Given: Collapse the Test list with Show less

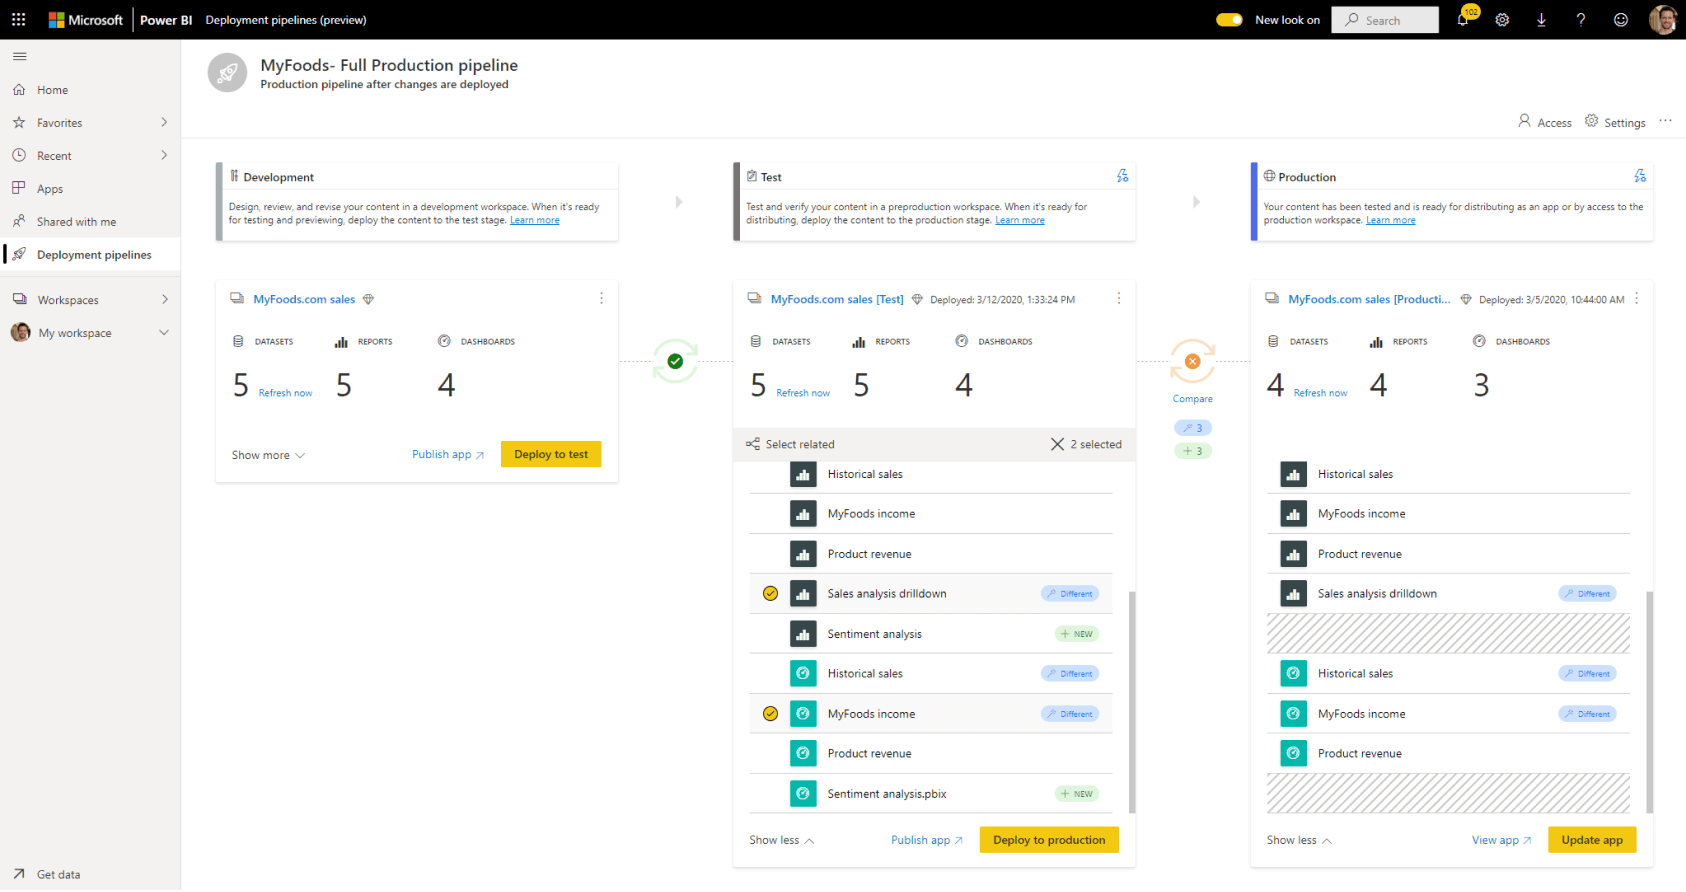Looking at the screenshot, I should click(781, 840).
